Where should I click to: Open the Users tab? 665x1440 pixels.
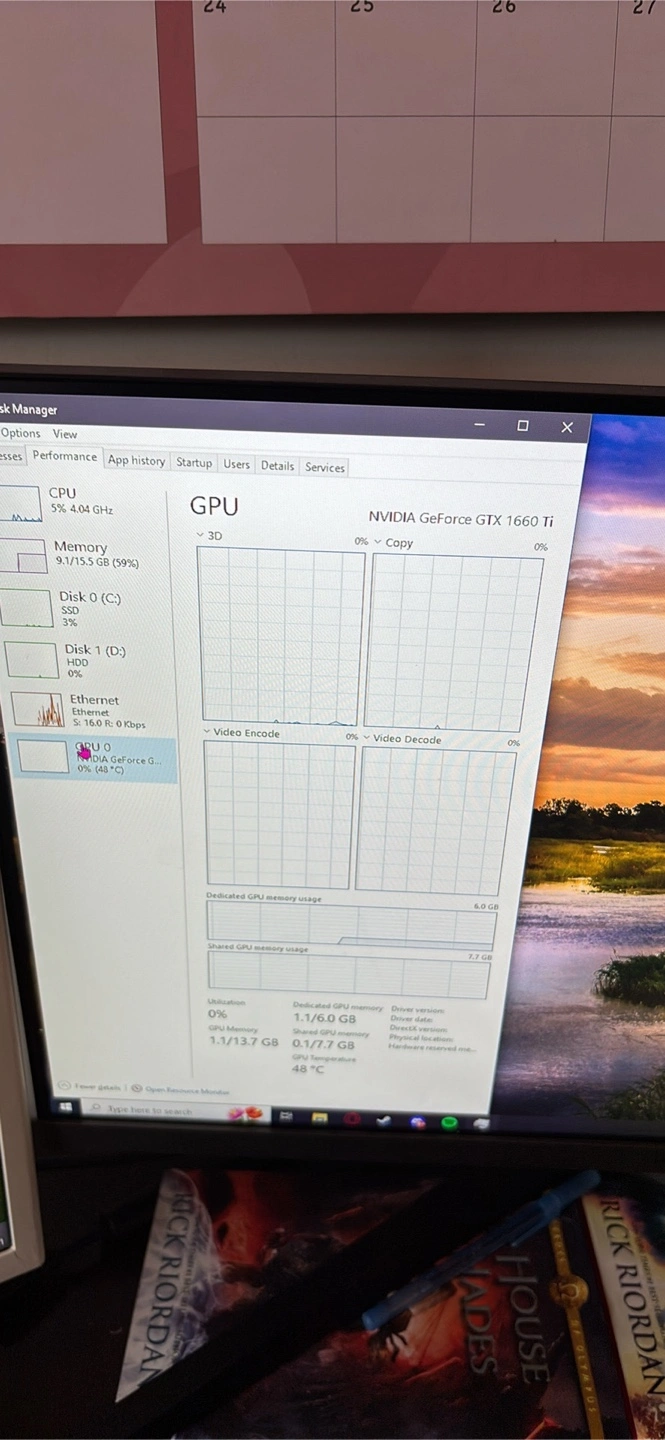click(237, 465)
